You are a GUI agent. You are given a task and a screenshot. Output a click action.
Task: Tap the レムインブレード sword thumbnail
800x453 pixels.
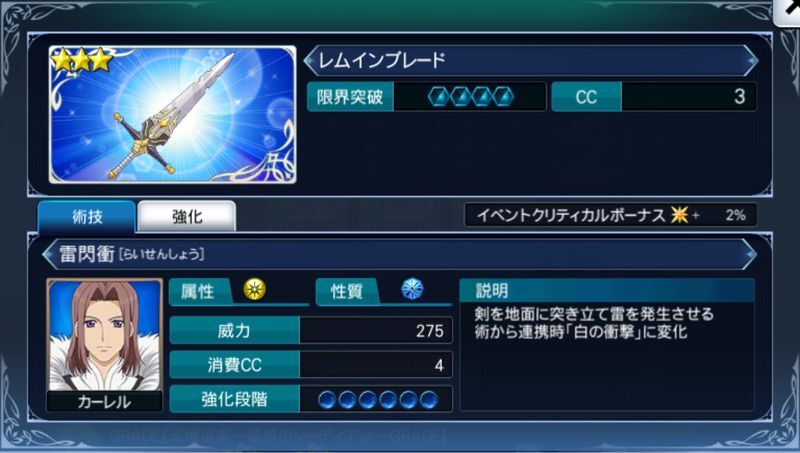172,114
